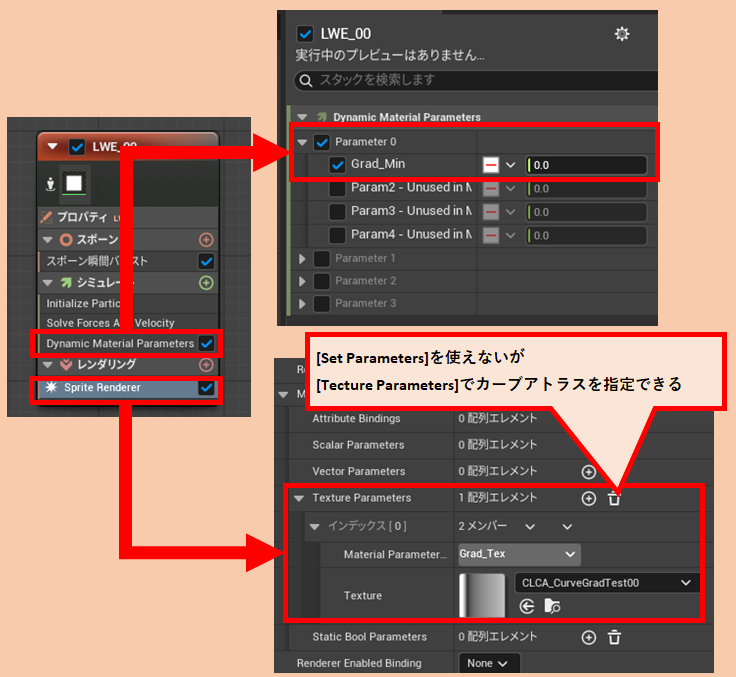
Task: Expand the Parameter 1 group
Action: pos(303,259)
